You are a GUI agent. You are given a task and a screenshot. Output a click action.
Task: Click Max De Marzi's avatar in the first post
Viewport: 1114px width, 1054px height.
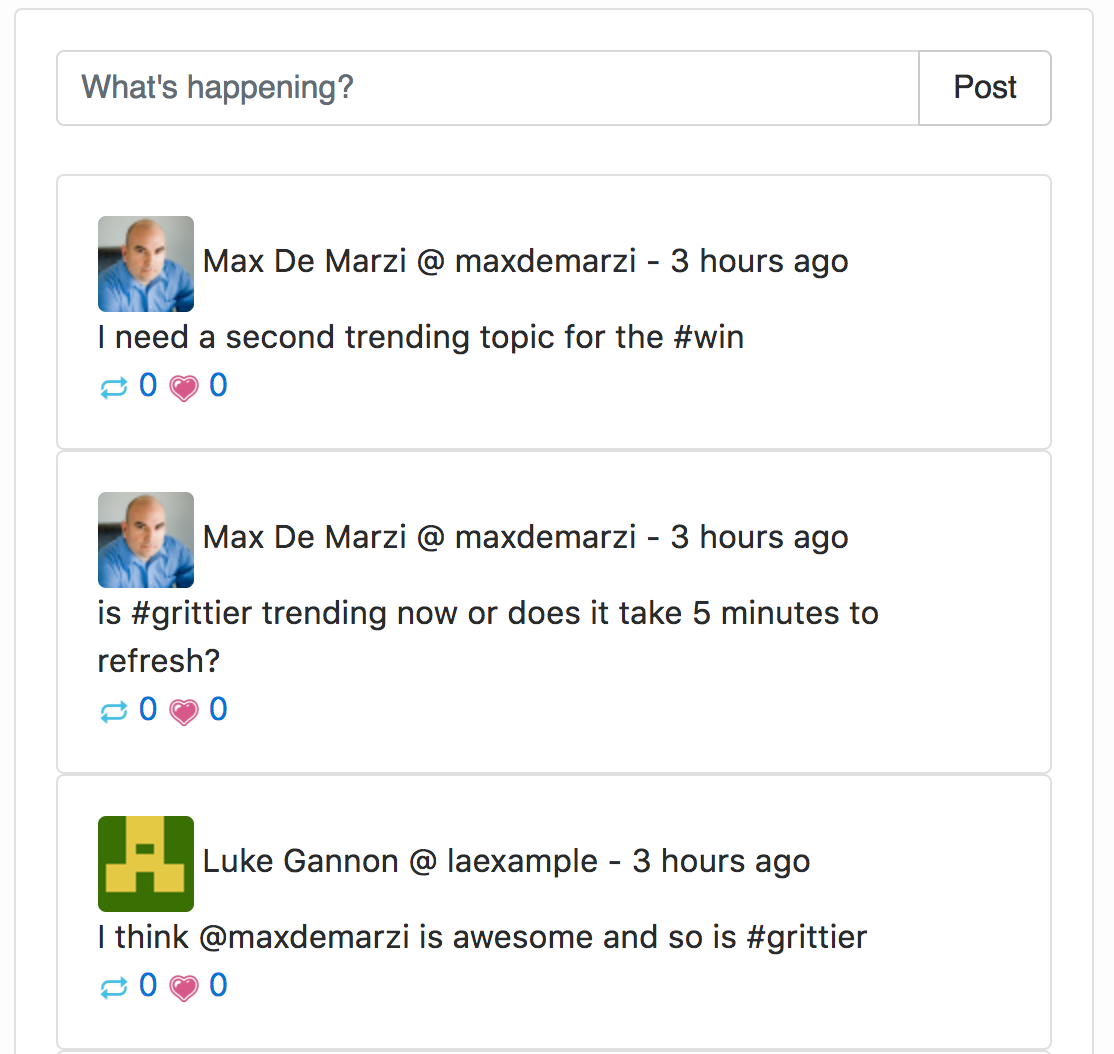(146, 264)
